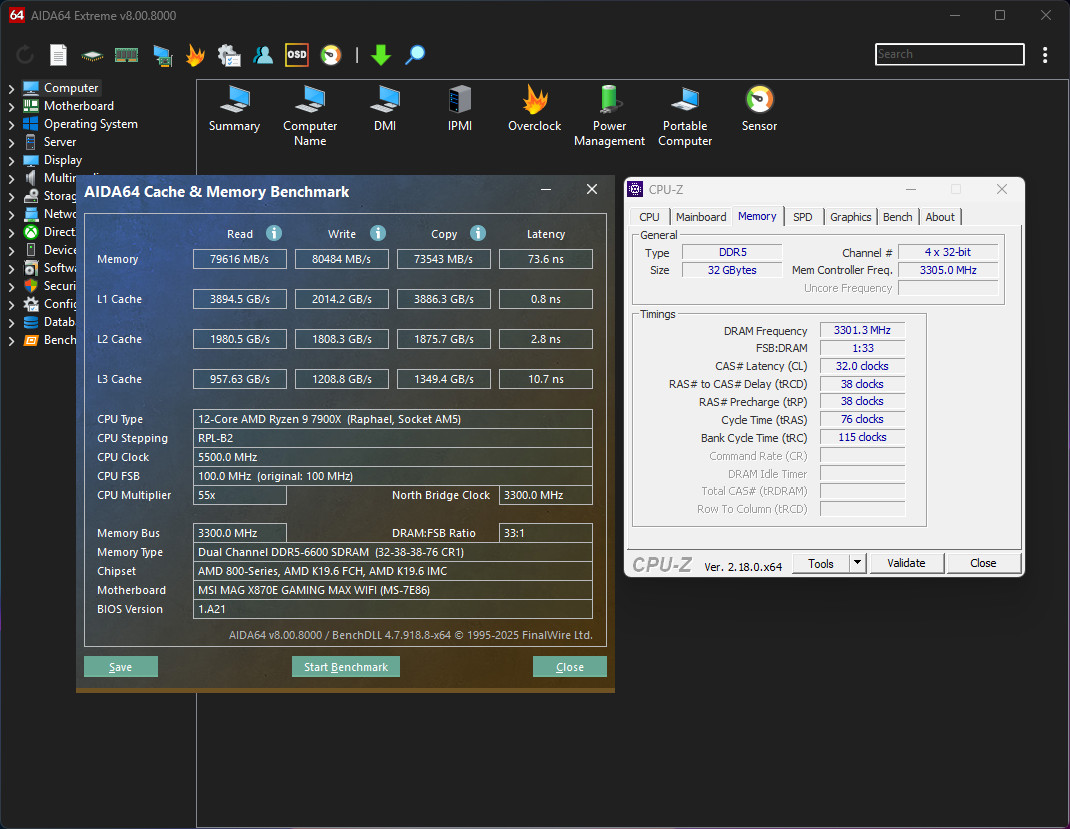Open the magnifier search toolbar icon
The width and height of the screenshot is (1070, 829).
point(415,55)
